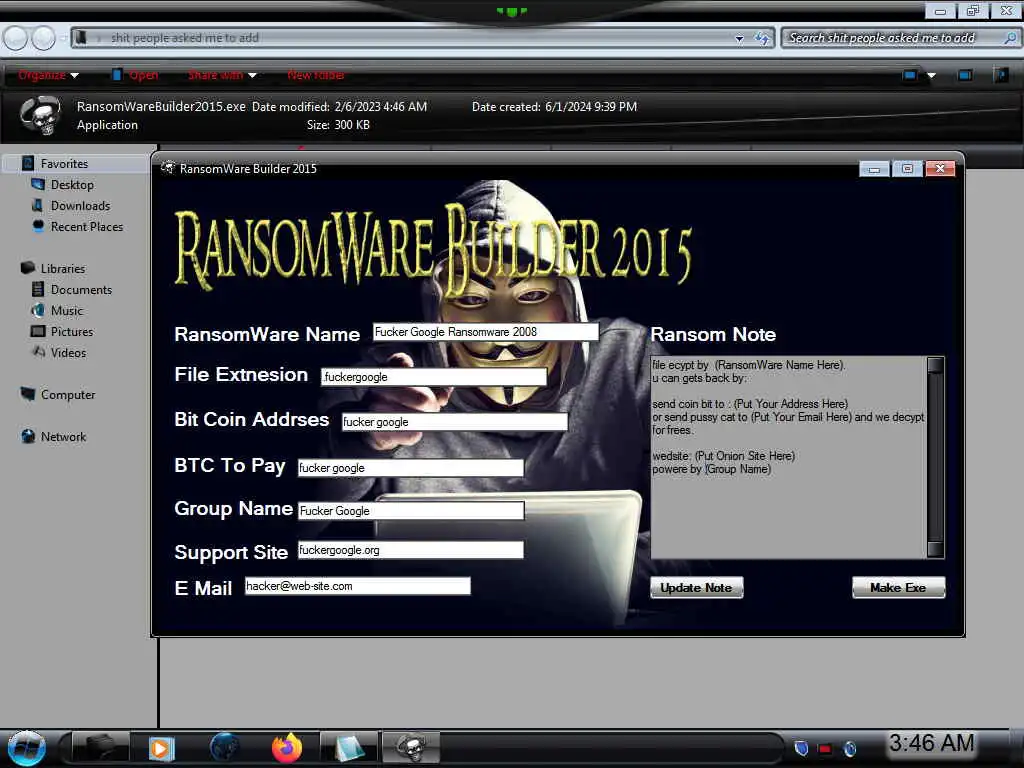Click the magnifier icon in the search box
The image size is (1024, 768).
point(1010,38)
